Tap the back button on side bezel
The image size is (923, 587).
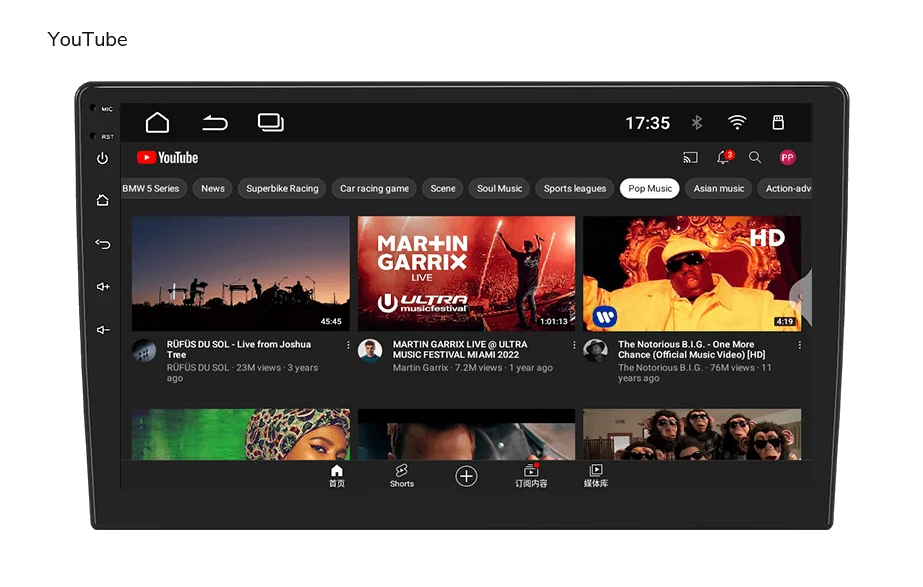tap(102, 244)
